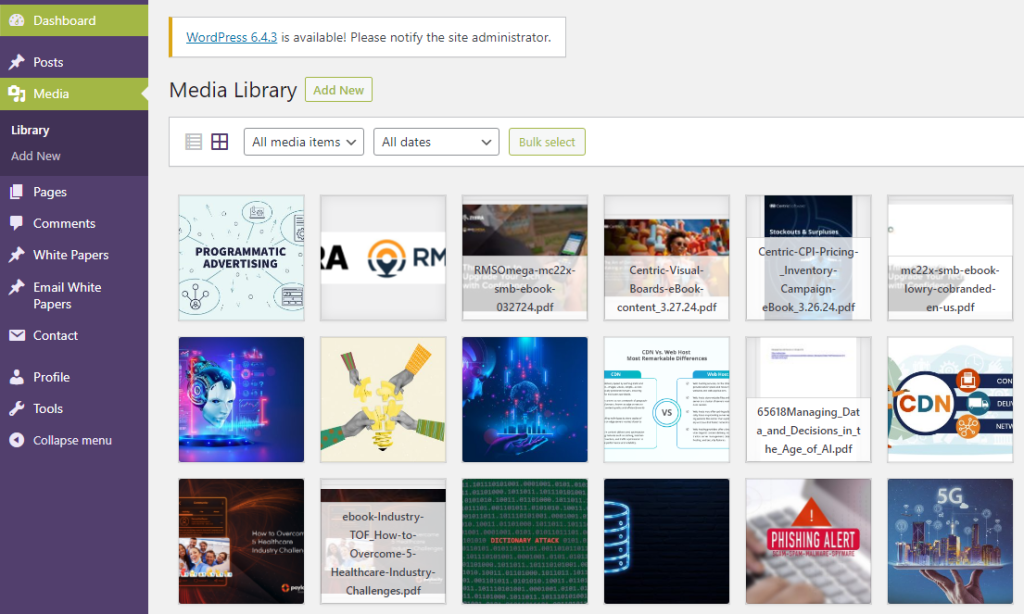Click the Profile person icon
Screen dimensions: 1024x614
coord(17,377)
